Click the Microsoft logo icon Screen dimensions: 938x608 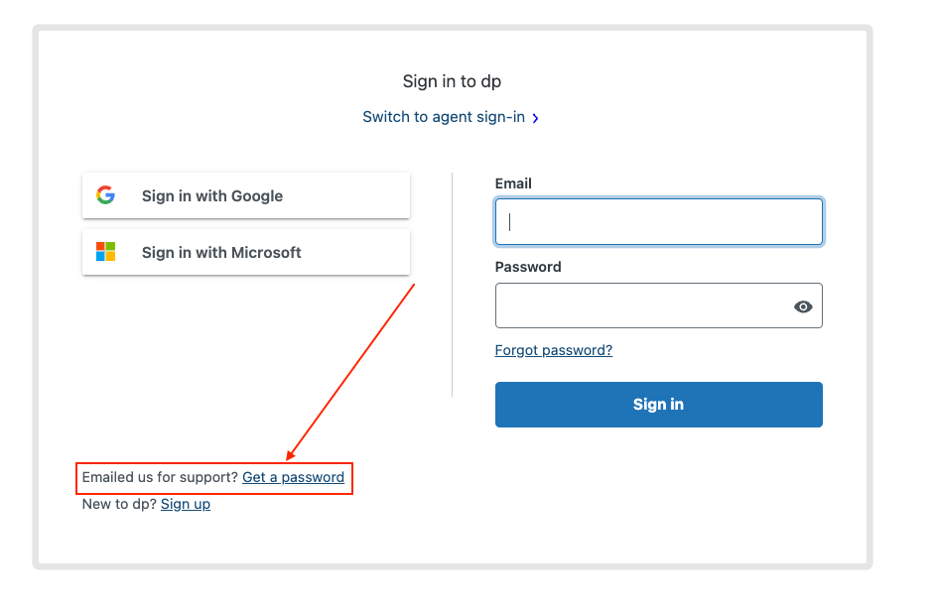point(106,252)
